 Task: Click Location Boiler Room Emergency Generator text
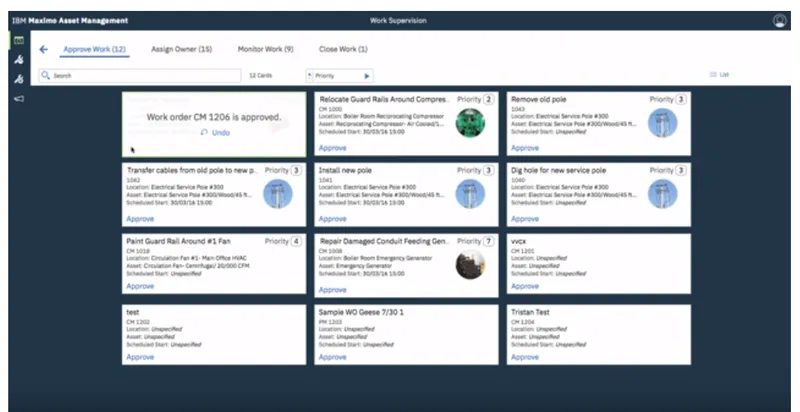pos(375,258)
